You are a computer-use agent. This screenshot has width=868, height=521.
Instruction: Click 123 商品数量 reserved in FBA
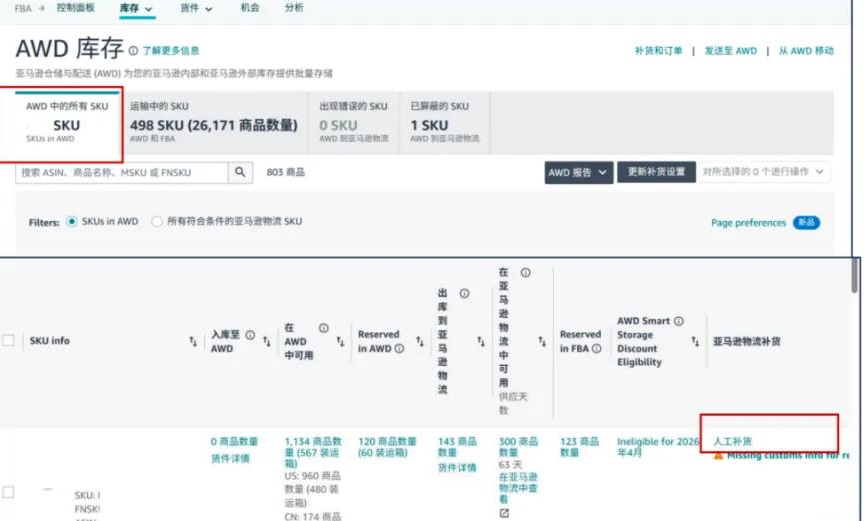(x=579, y=447)
